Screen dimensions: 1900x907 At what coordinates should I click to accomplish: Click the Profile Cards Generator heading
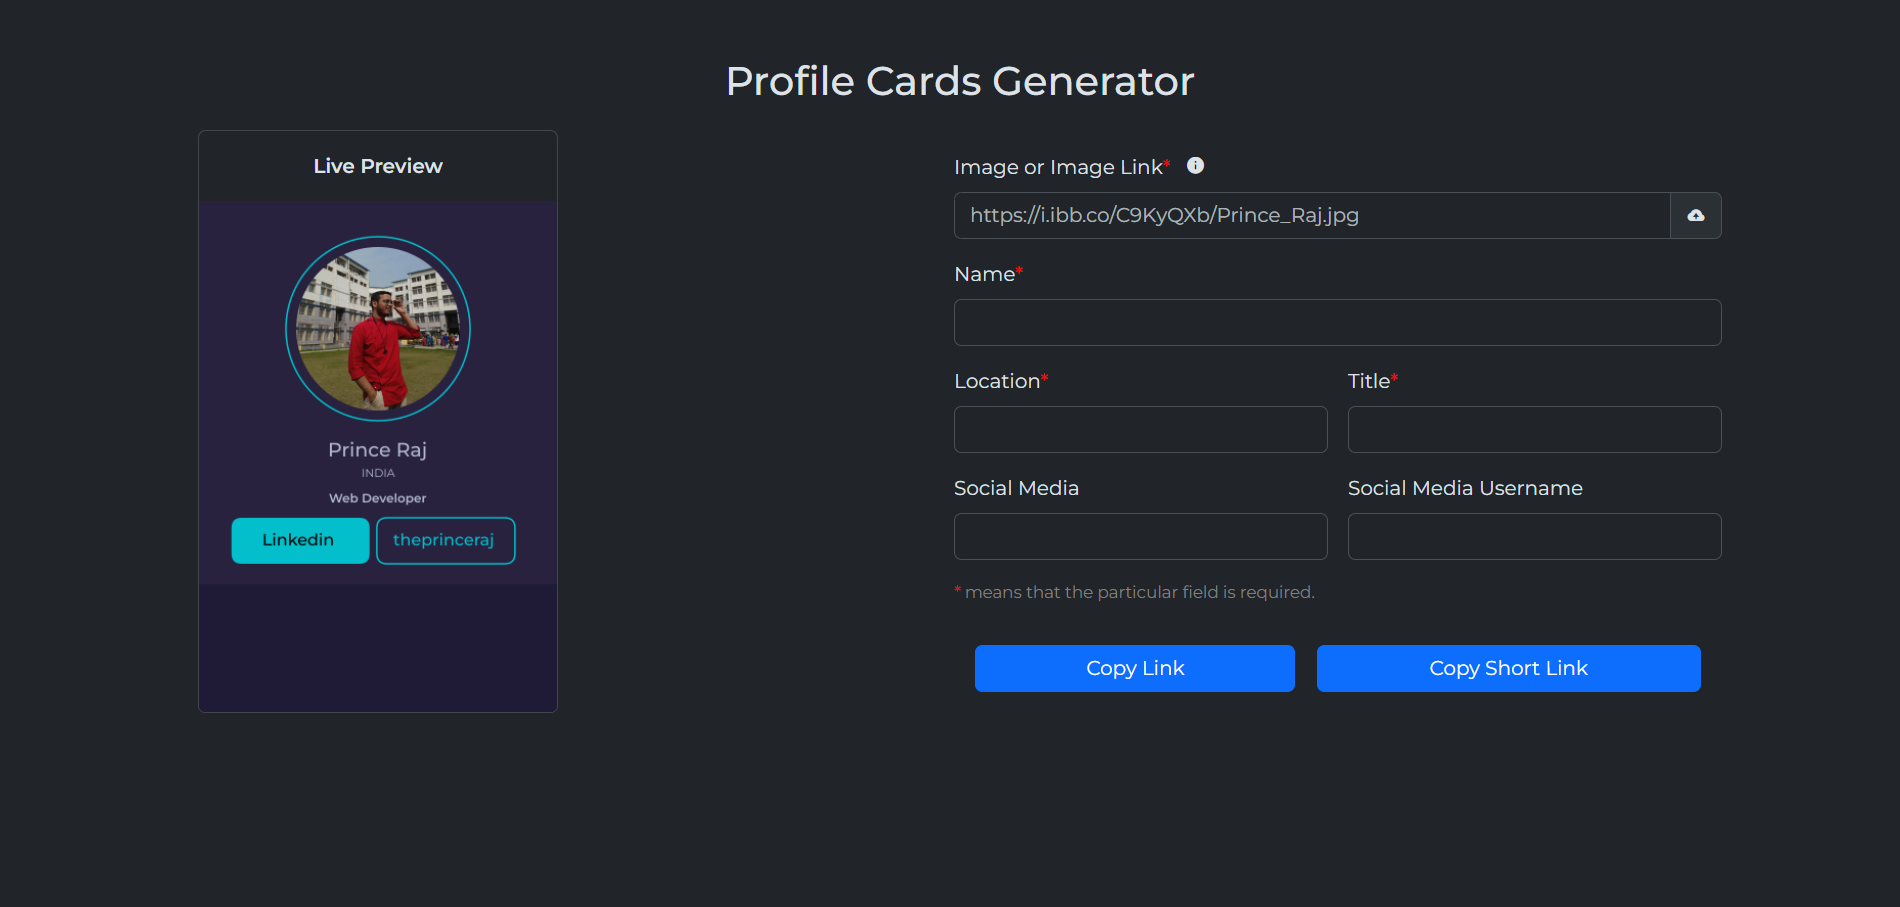960,80
